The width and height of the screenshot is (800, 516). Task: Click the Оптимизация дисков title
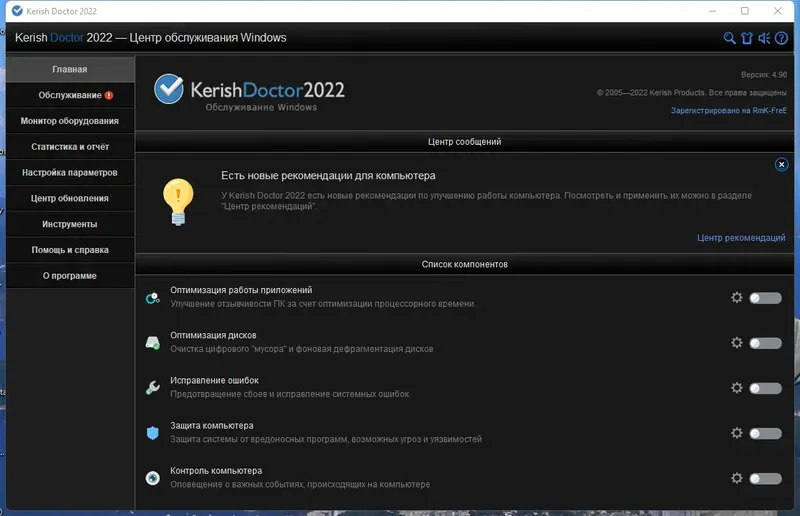pyautogui.click(x=213, y=335)
